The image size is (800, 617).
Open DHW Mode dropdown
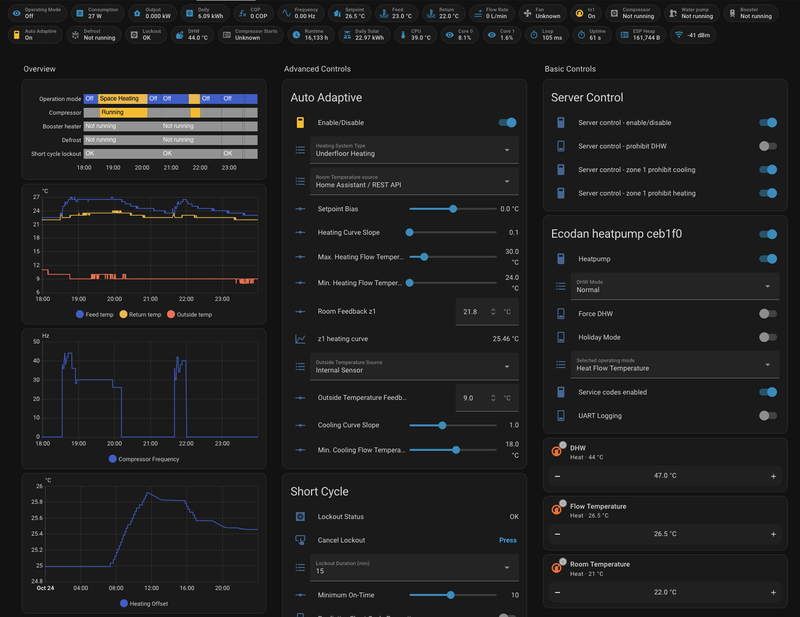click(674, 286)
